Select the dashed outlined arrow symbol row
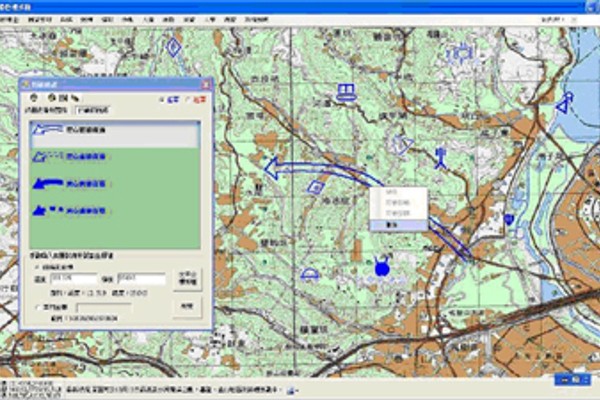 [115, 157]
